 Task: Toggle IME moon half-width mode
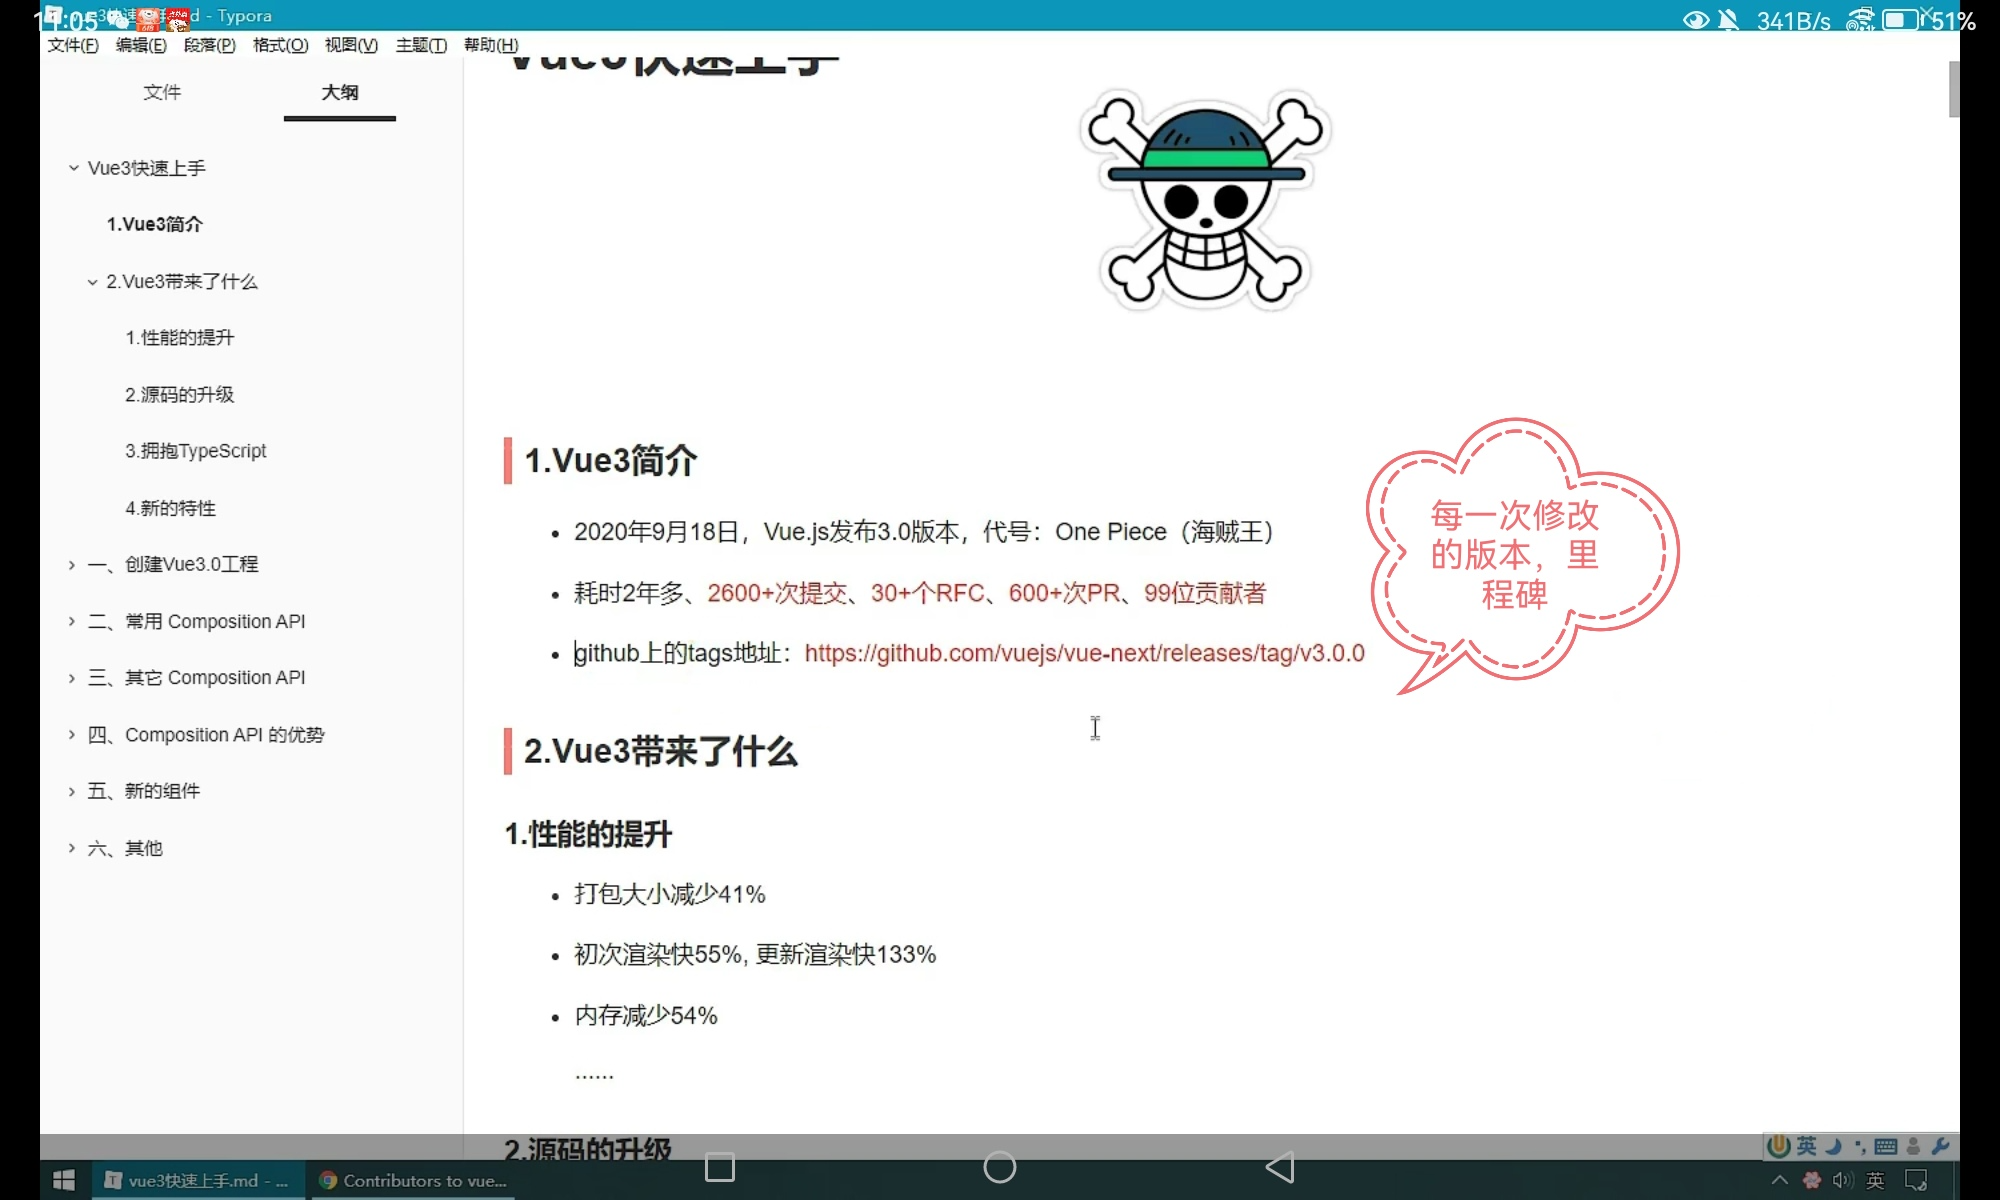click(x=1834, y=1146)
